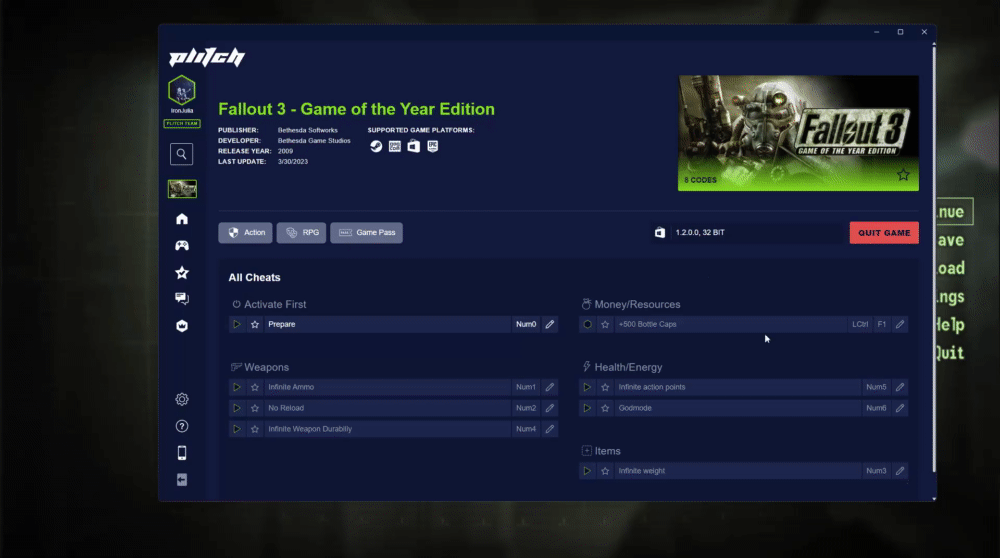Viewport: 1000px width, 558px height.
Task: Click the Num6 hotkey label
Action: [x=876, y=408]
